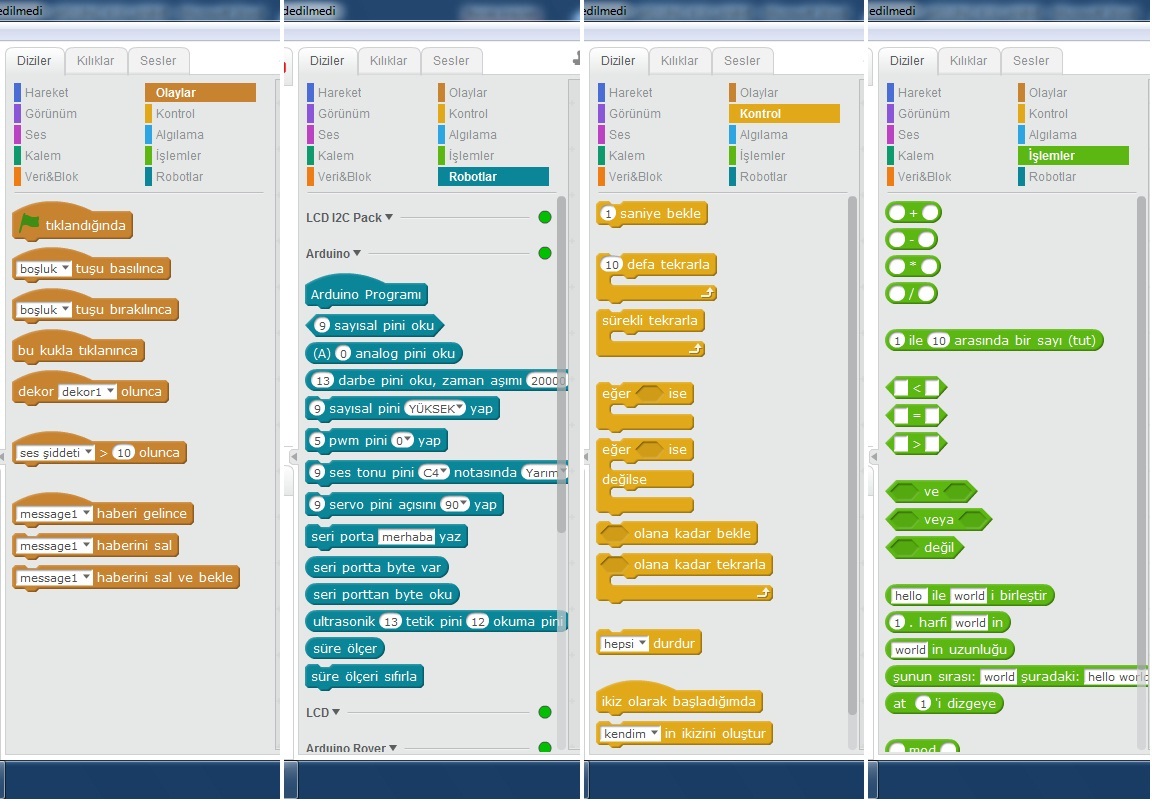
Task: Toggle the green indicator beside LCD I2C Pack
Action: click(545, 217)
